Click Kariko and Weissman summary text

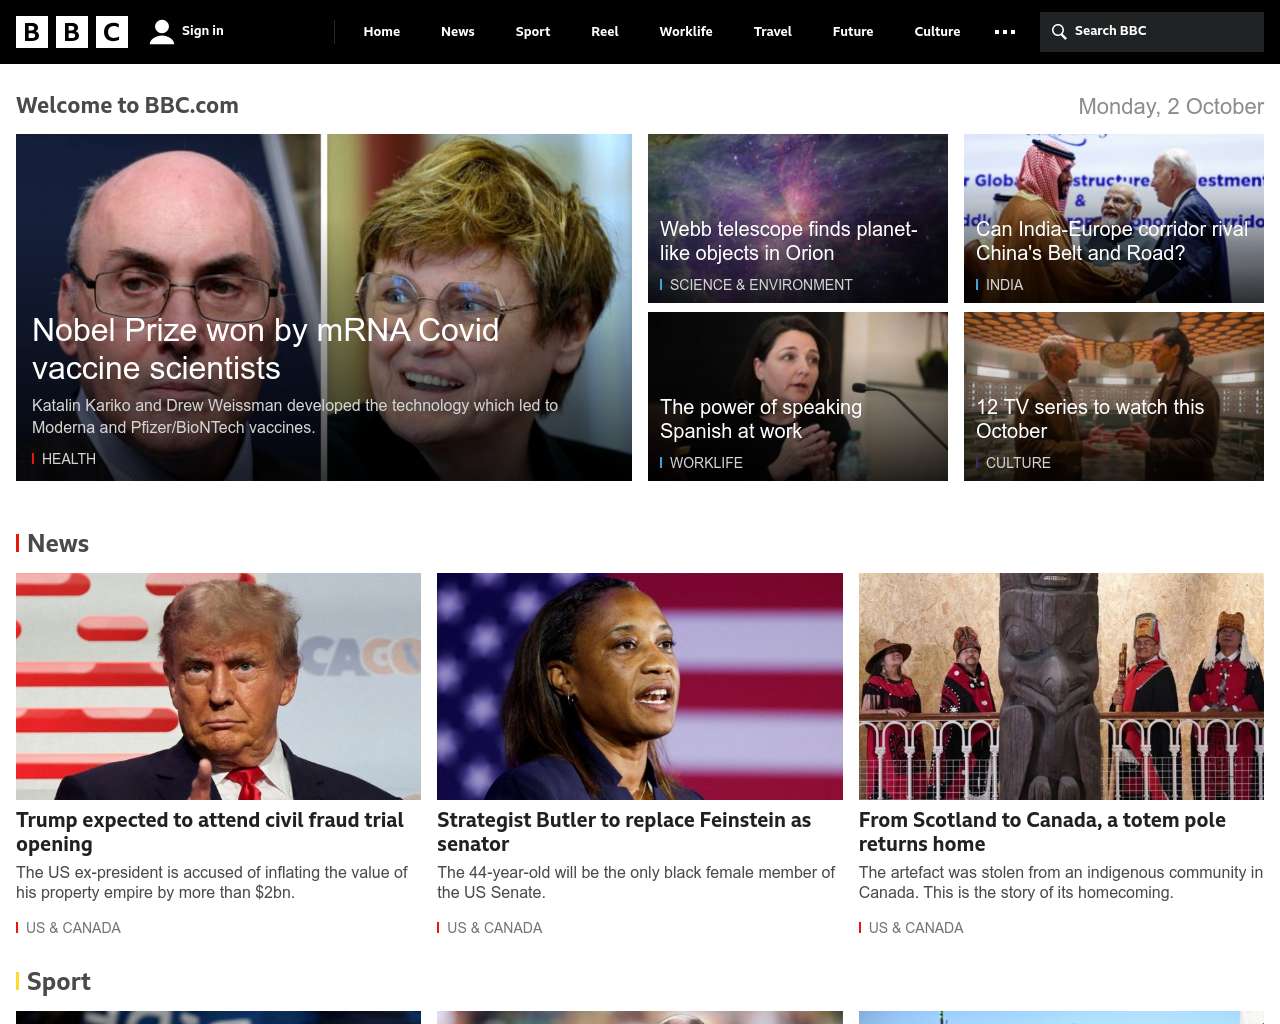[x=295, y=416]
